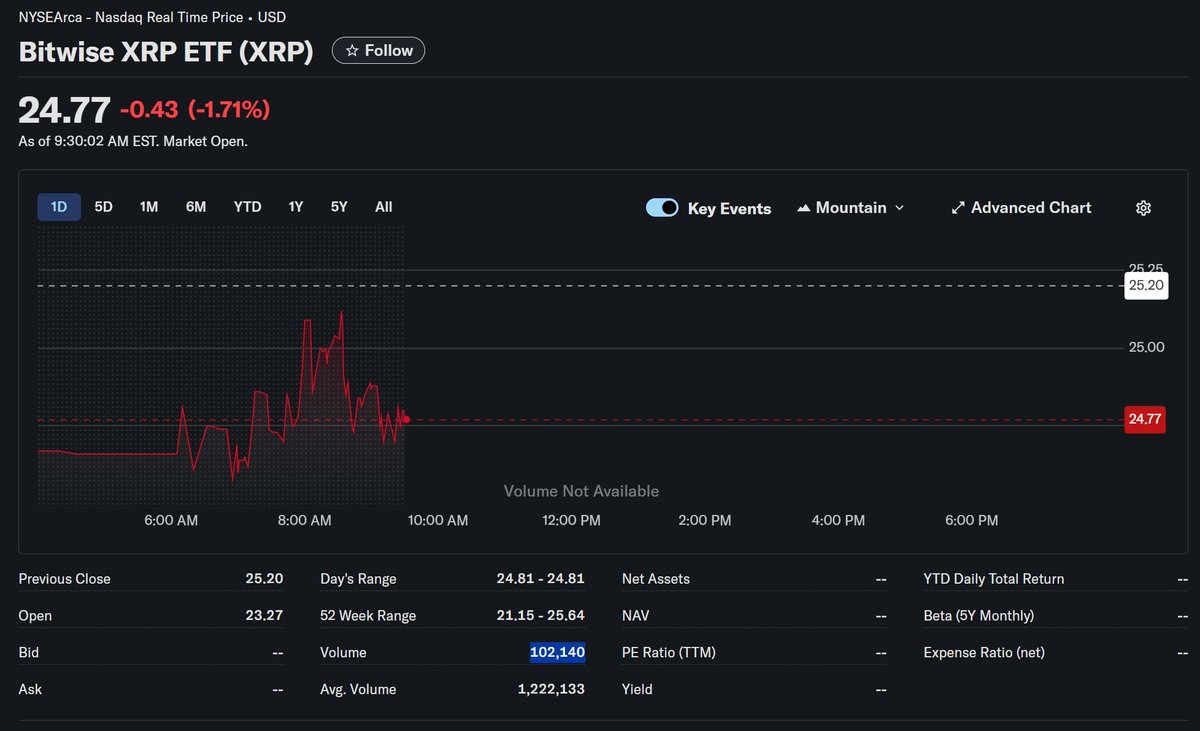Click the 12:00 PM axis label

(572, 520)
